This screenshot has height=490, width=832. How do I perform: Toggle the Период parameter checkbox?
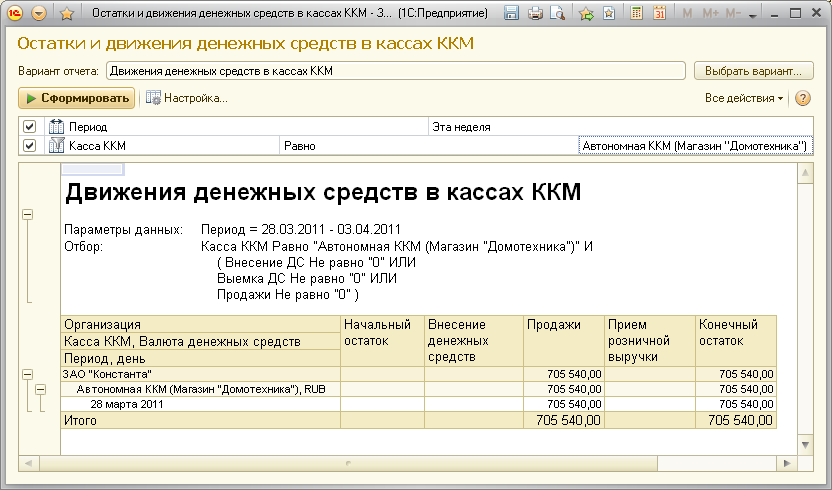point(30,126)
